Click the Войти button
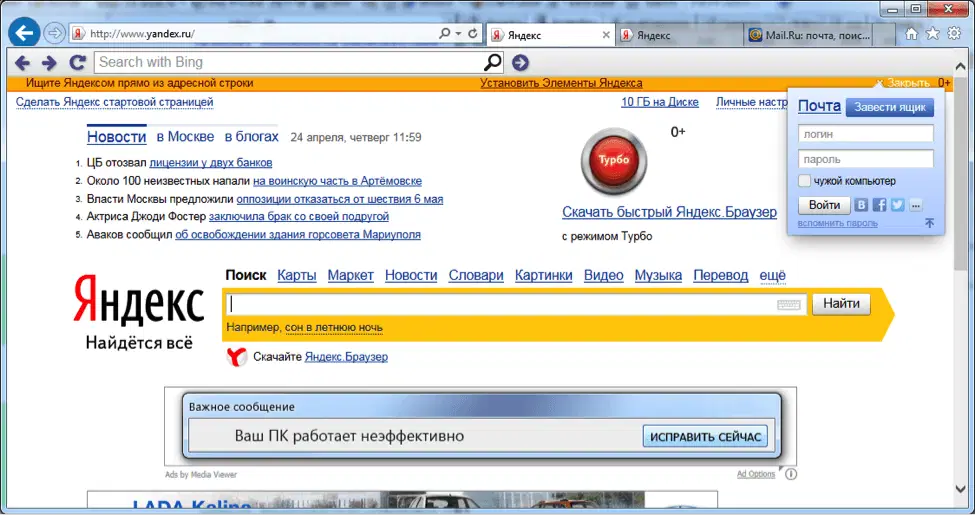 pyautogui.click(x=824, y=205)
